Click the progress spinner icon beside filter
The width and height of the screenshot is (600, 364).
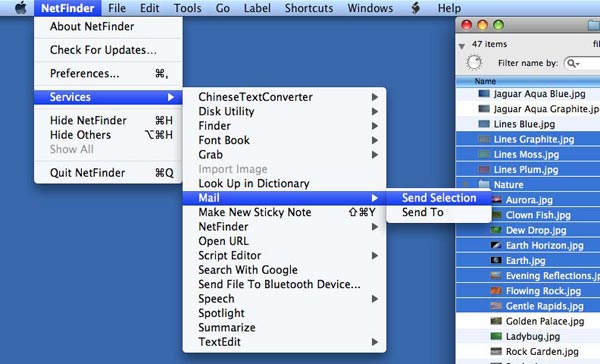[474, 63]
